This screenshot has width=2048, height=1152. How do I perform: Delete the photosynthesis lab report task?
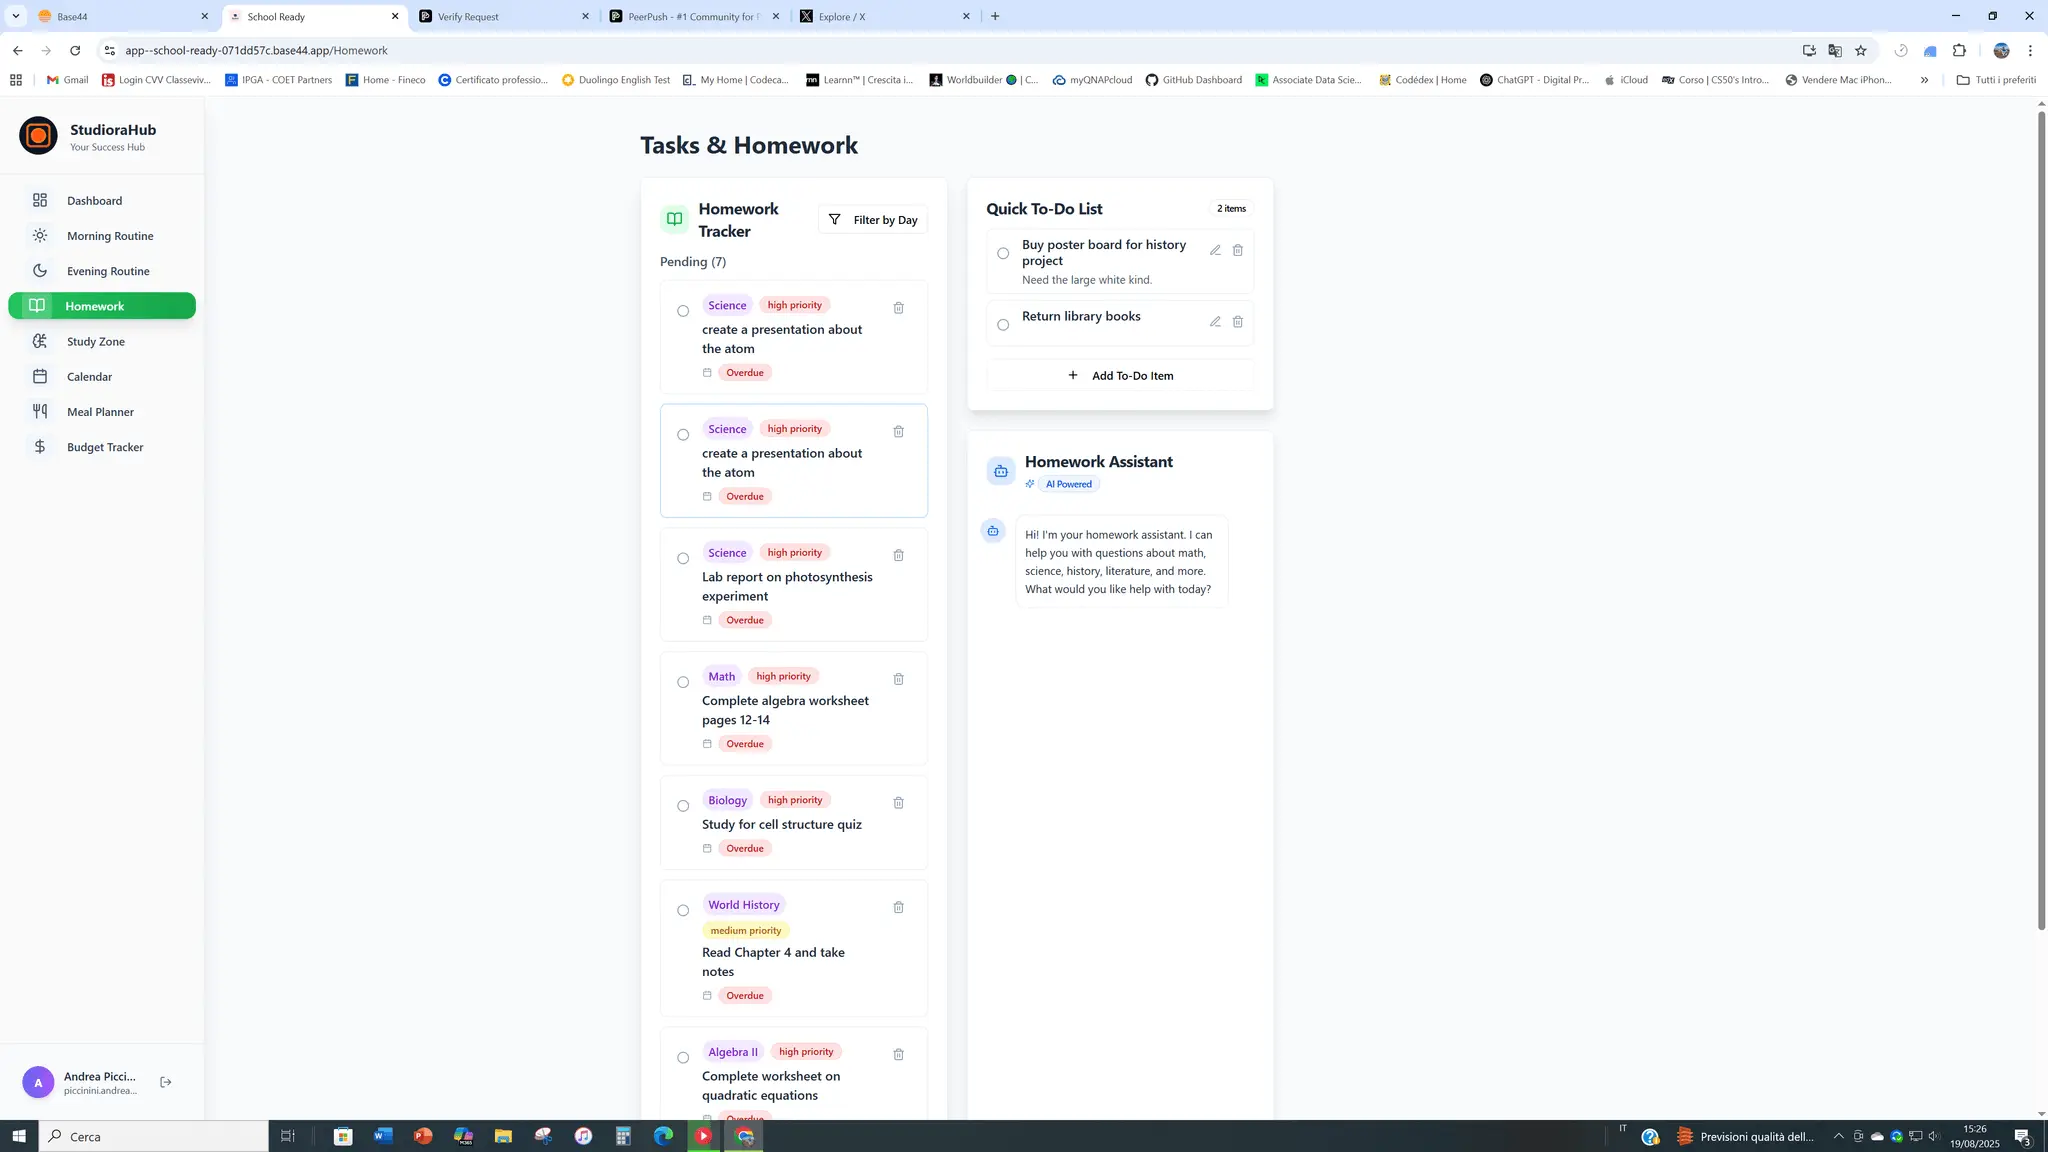point(898,556)
